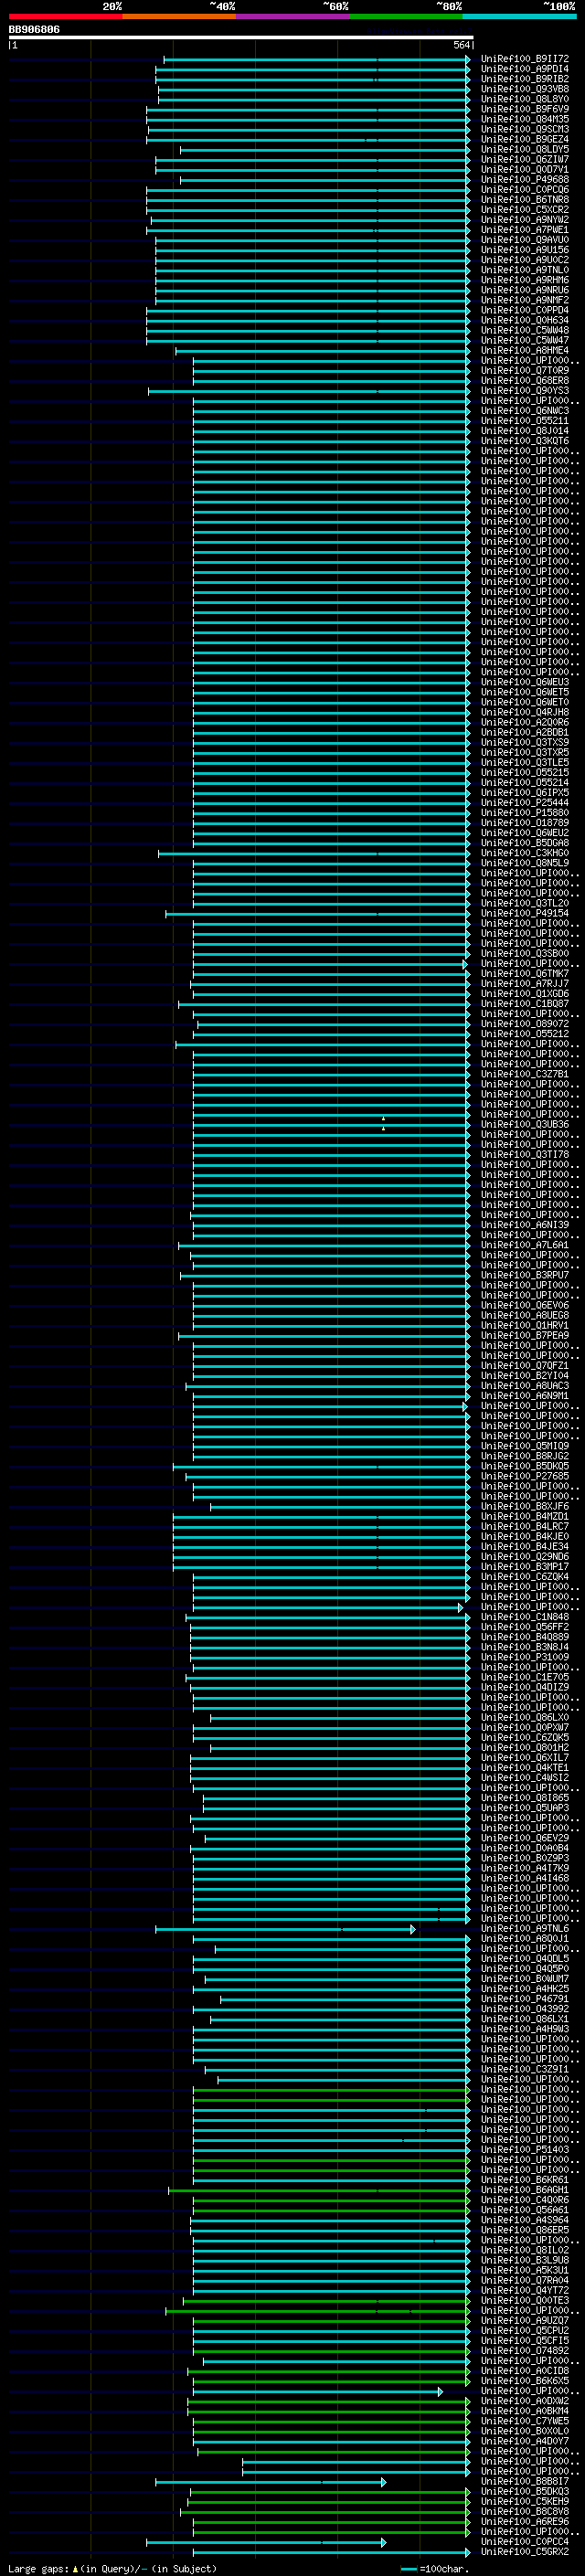
Task: Click the green ~80% identity legend segment
Action: point(405,16)
